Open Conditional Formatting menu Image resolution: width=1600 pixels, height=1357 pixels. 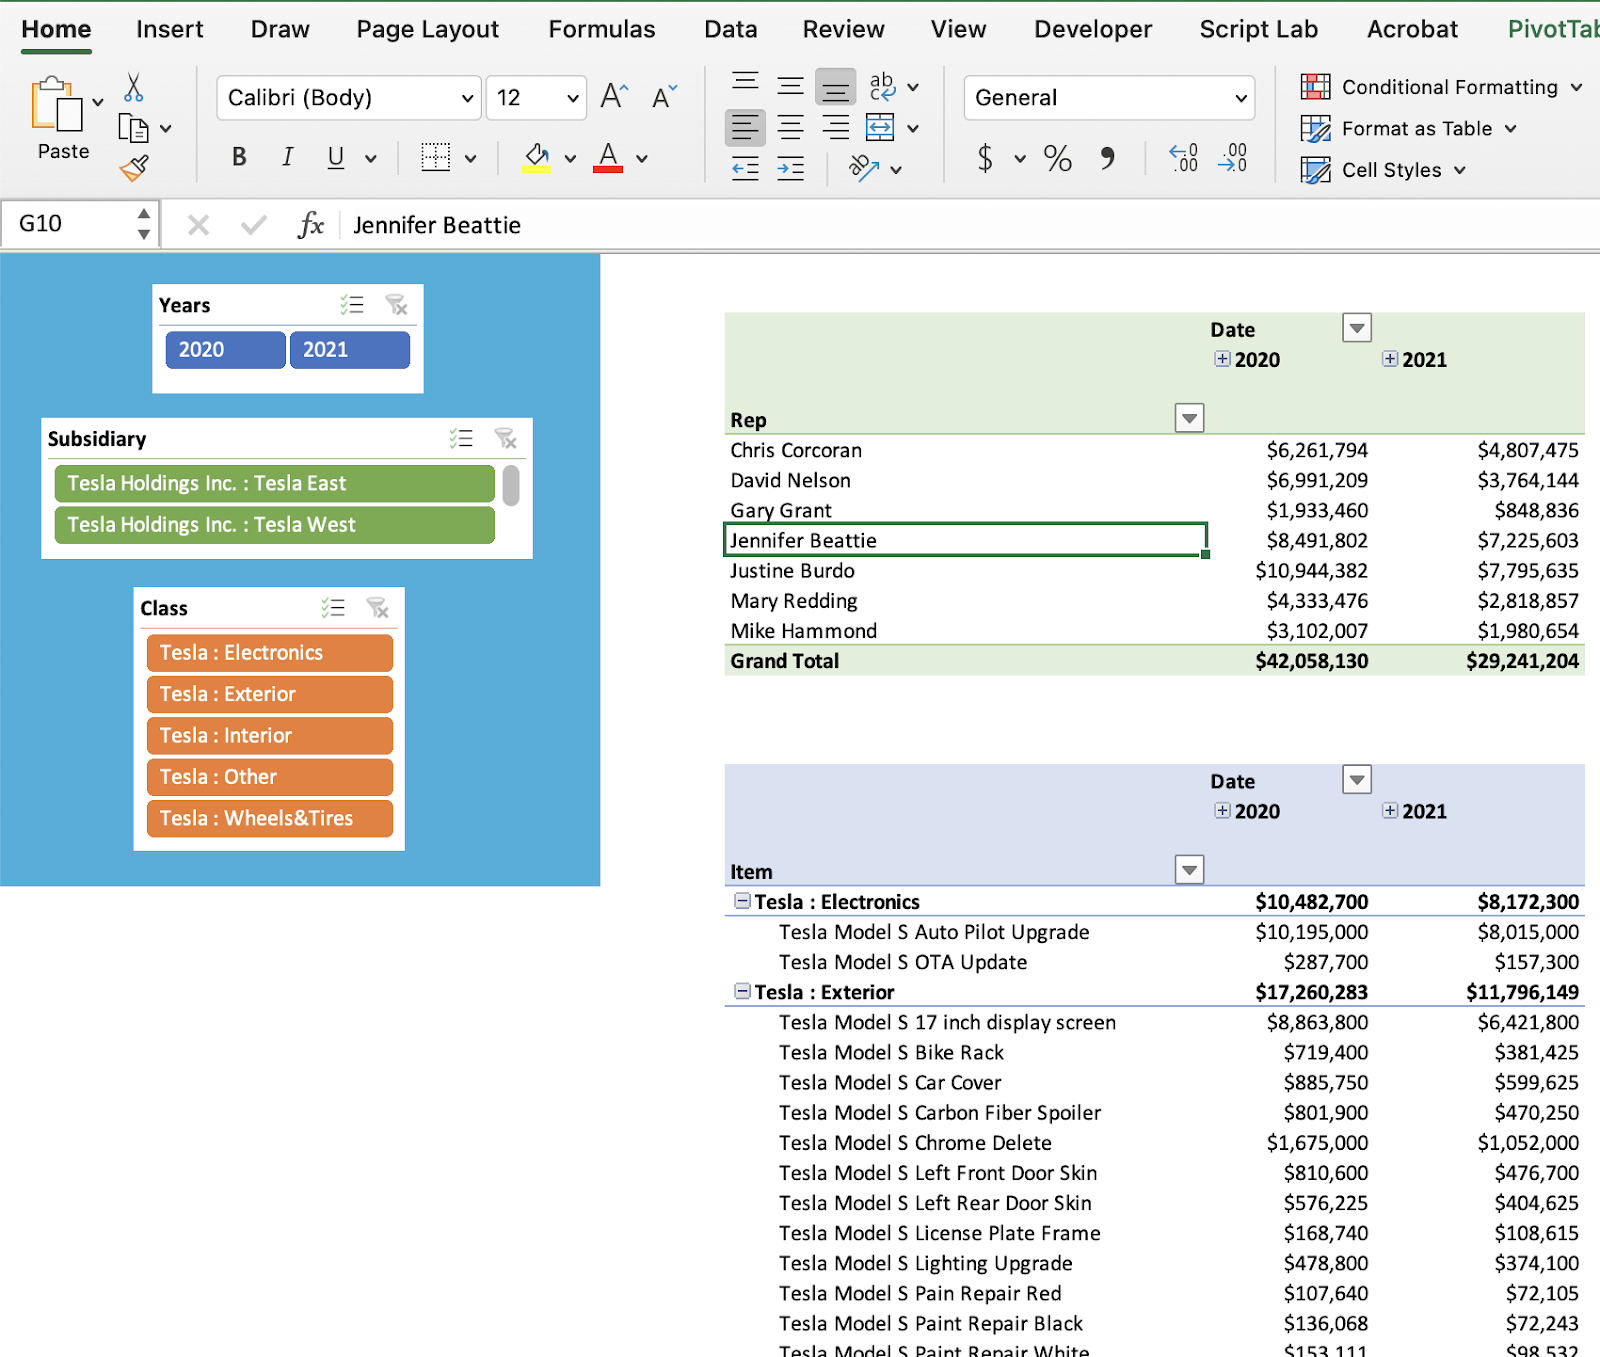tap(1441, 87)
